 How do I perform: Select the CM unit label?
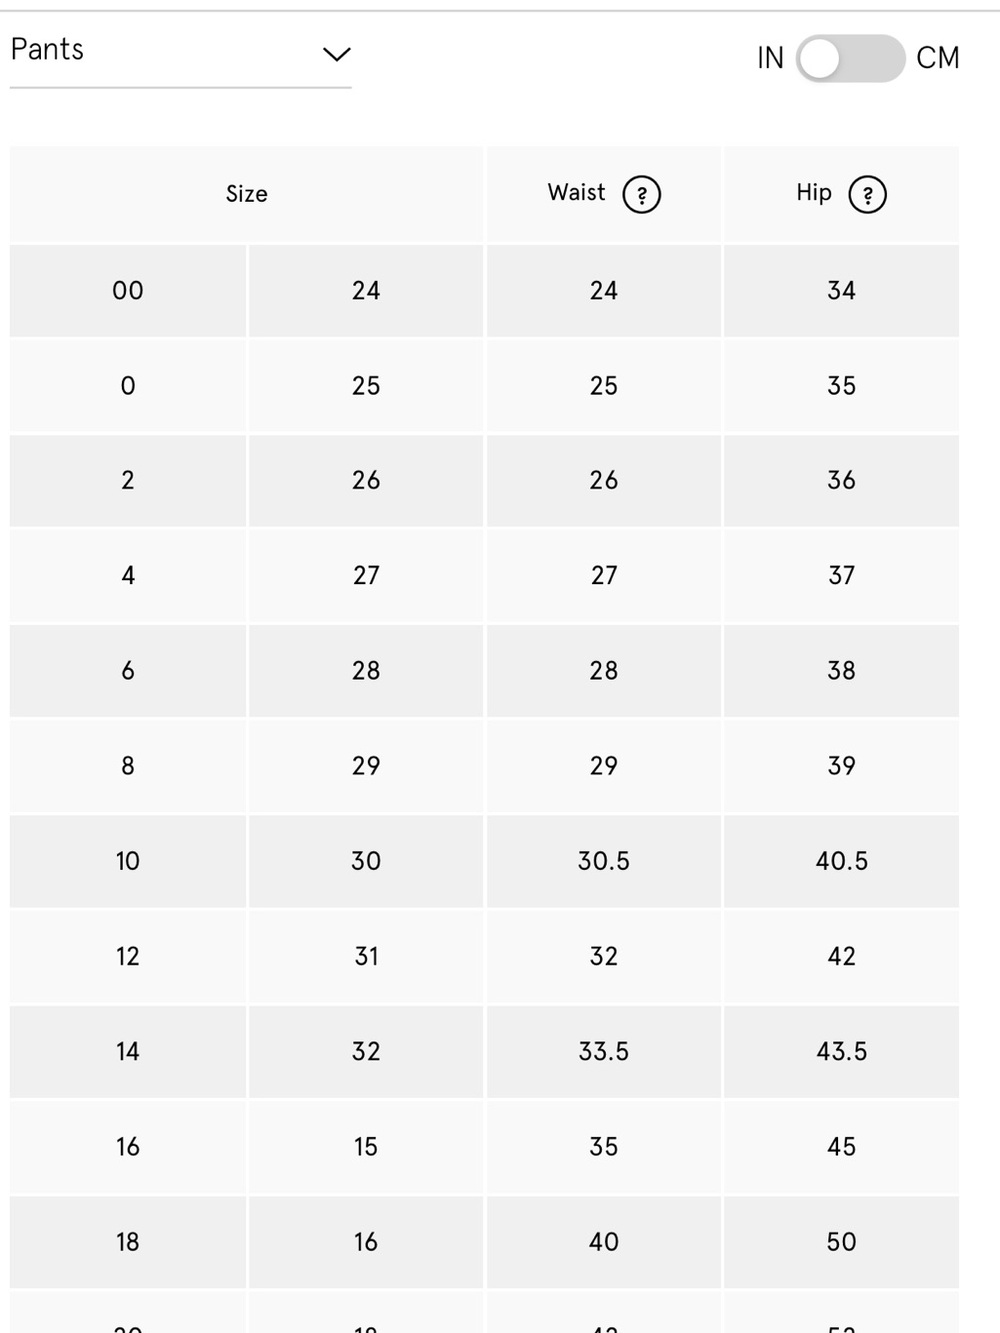tap(938, 58)
